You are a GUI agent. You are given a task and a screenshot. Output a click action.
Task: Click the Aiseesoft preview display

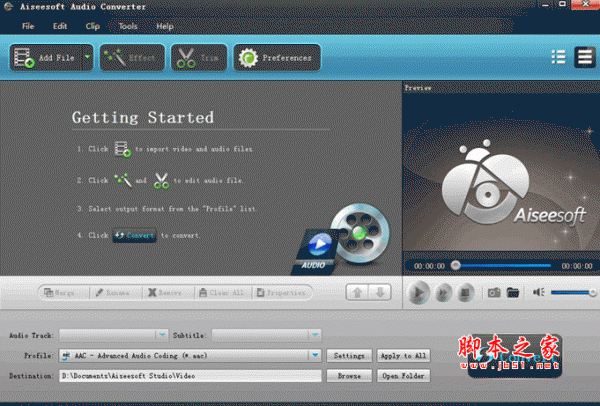click(501, 172)
